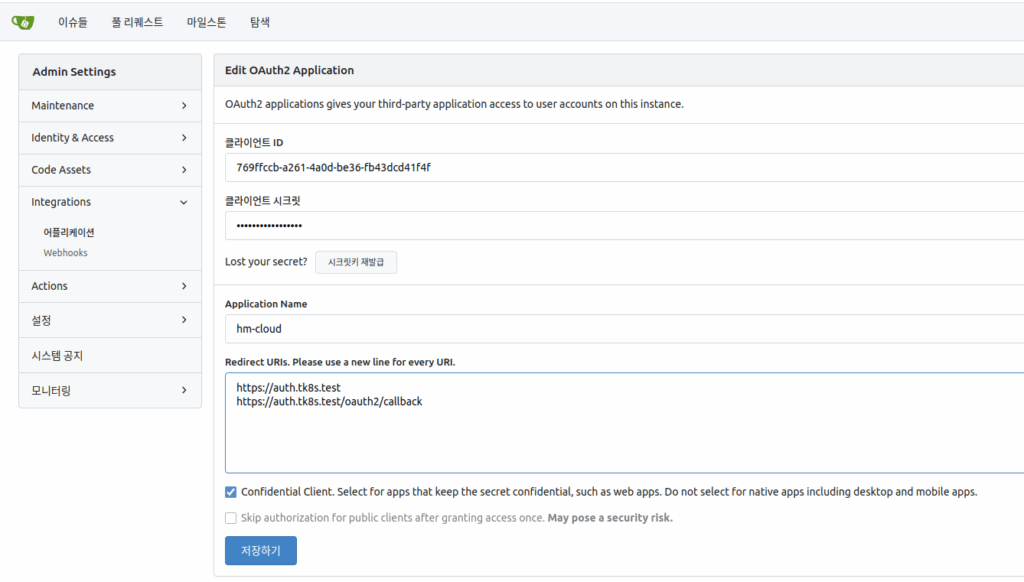Image resolution: width=1024 pixels, height=582 pixels.
Task: Collapse the Integrations section
Action: pyautogui.click(x=110, y=202)
